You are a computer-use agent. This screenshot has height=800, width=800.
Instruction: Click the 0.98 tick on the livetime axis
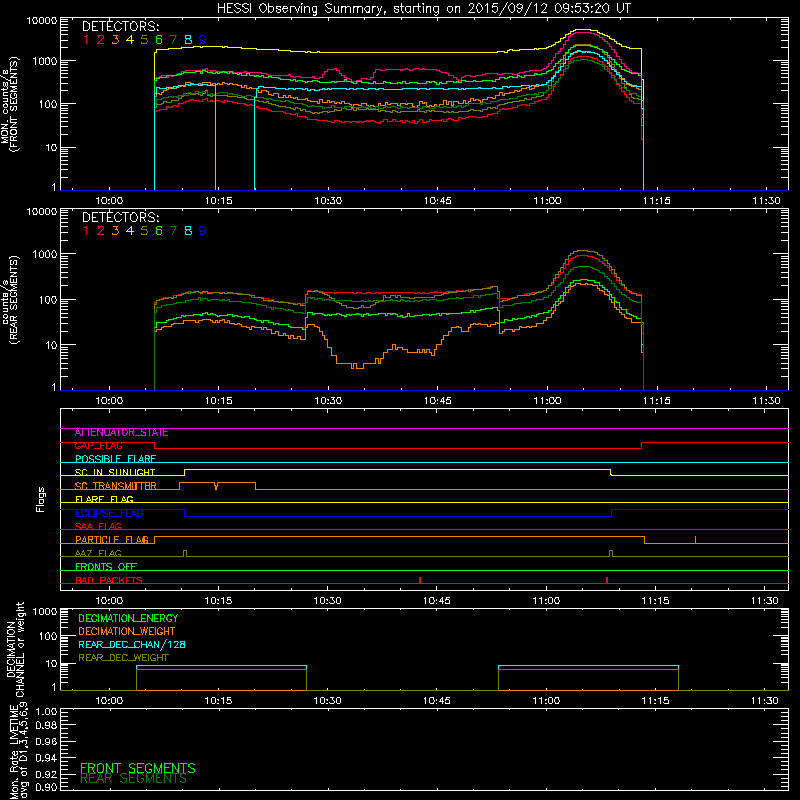[x=46, y=725]
